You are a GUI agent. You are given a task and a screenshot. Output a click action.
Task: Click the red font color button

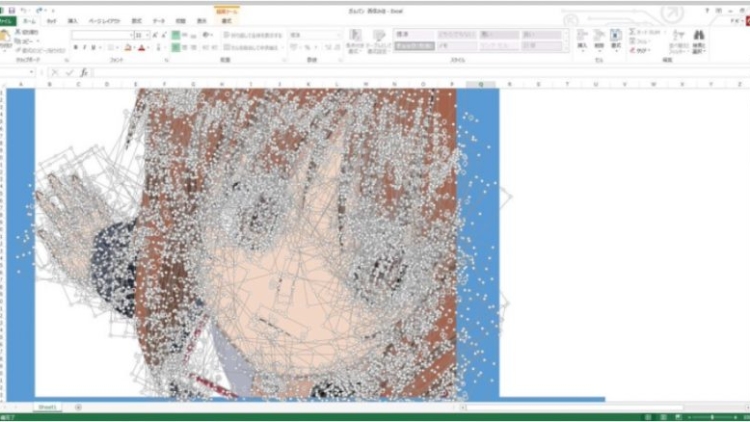pyautogui.click(x=141, y=47)
